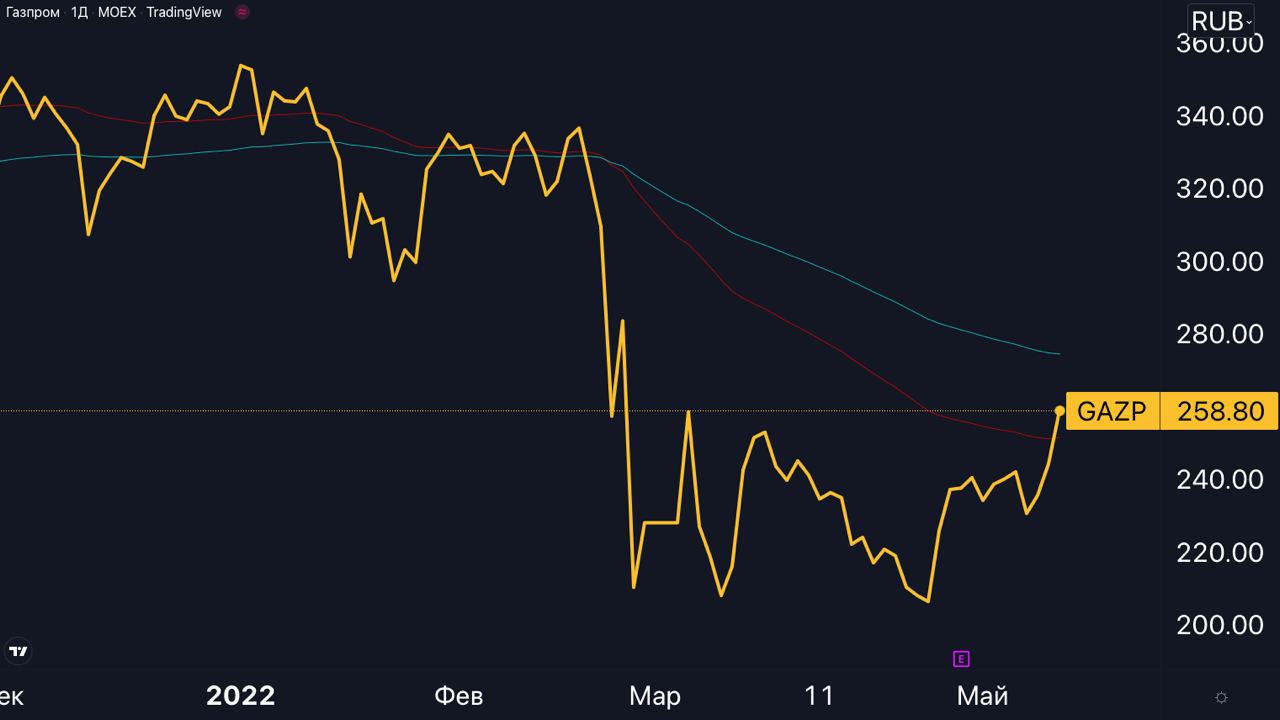Open the purple earnings E marker
Image resolution: width=1280 pixels, height=720 pixels.
click(x=961, y=658)
